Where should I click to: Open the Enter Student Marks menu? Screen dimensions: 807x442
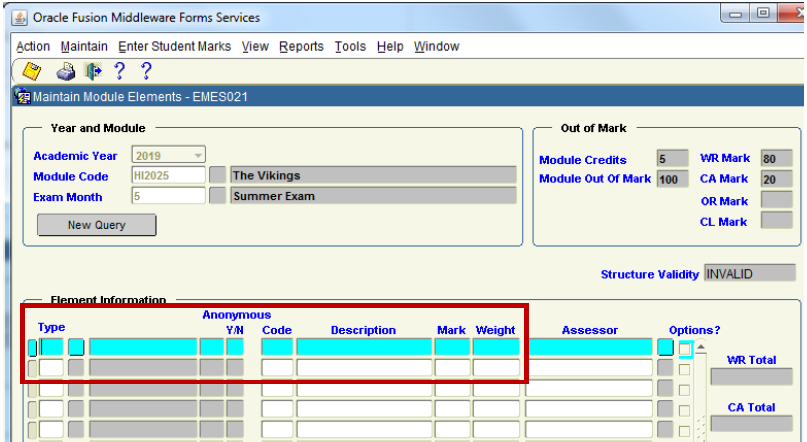click(174, 47)
